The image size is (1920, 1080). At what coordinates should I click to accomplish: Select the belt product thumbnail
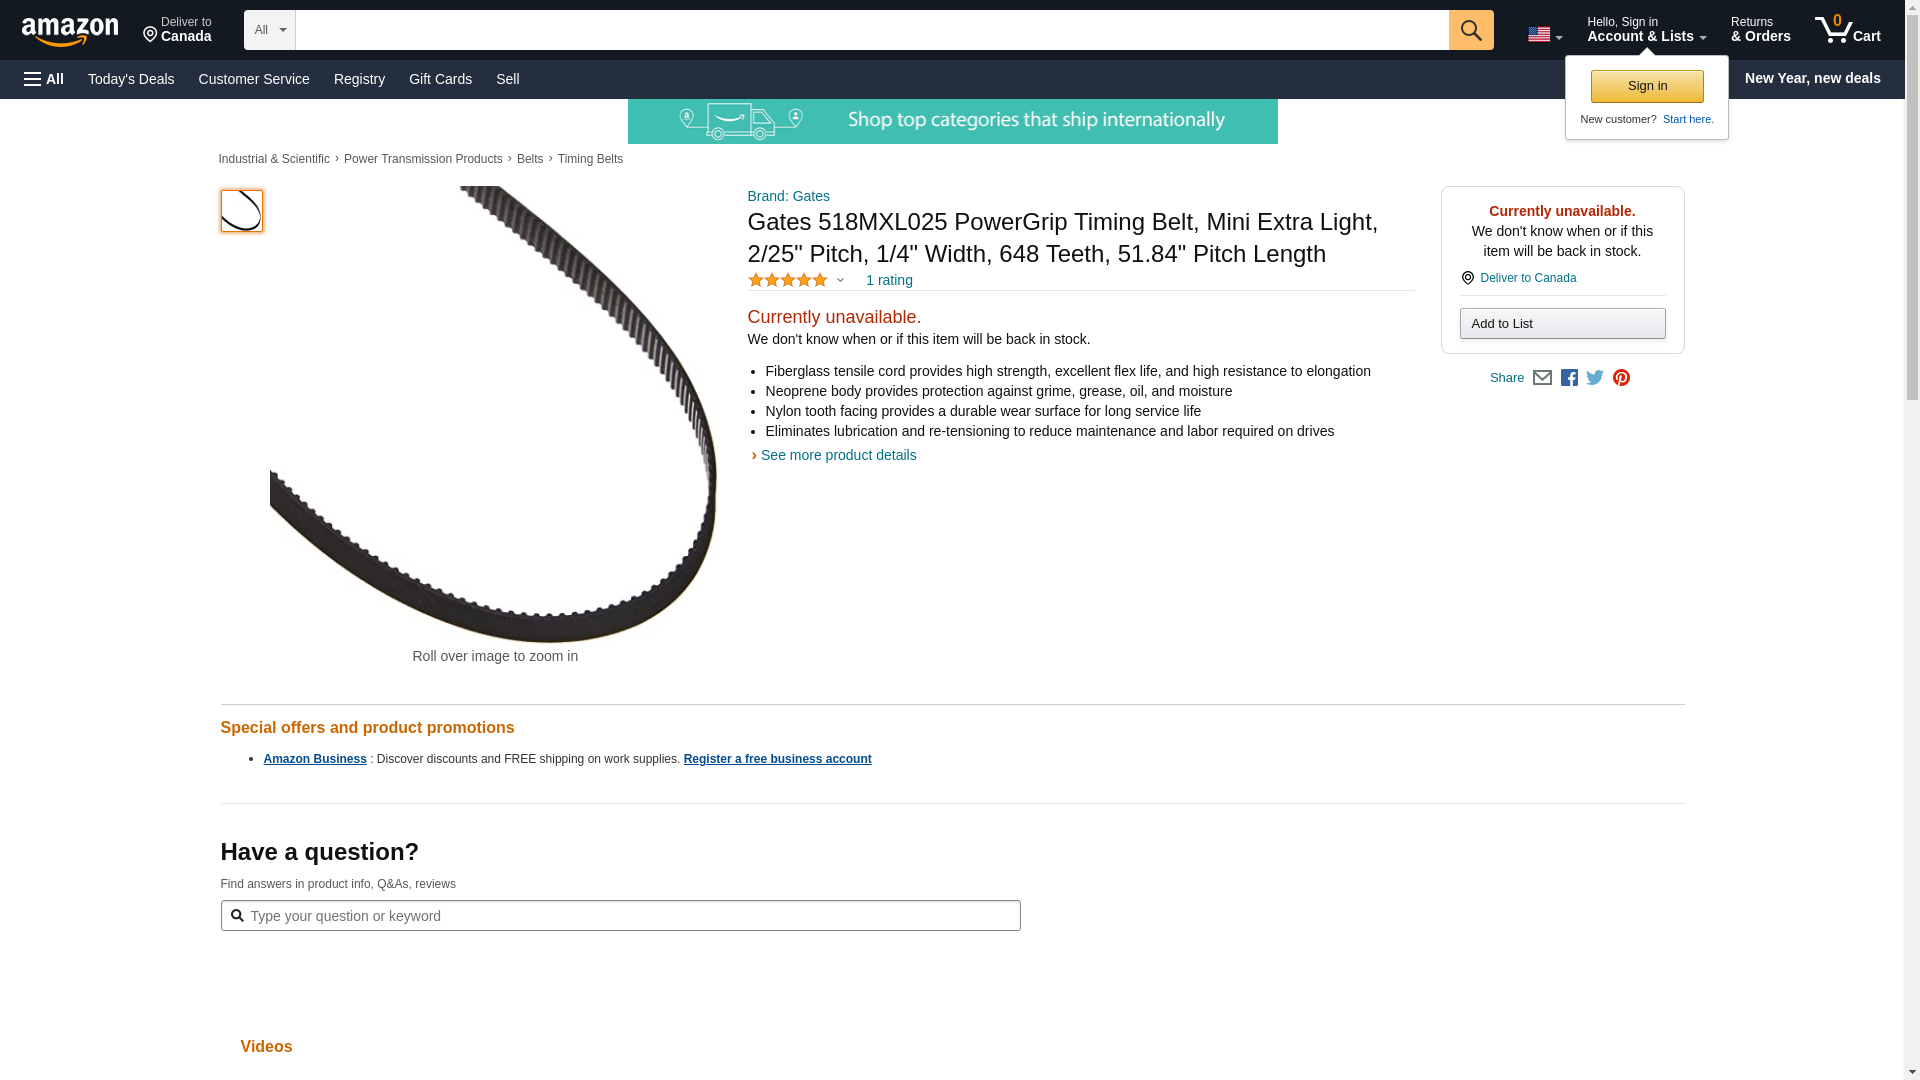click(x=241, y=211)
